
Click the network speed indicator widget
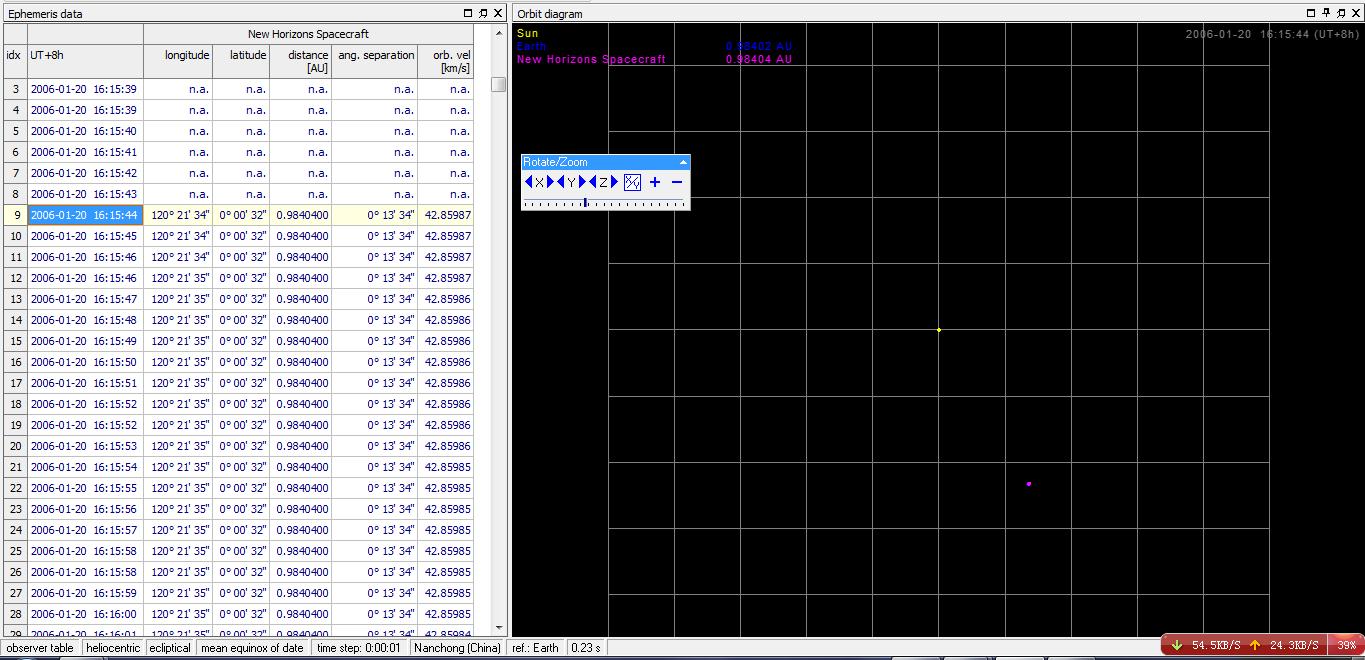(x=1262, y=645)
